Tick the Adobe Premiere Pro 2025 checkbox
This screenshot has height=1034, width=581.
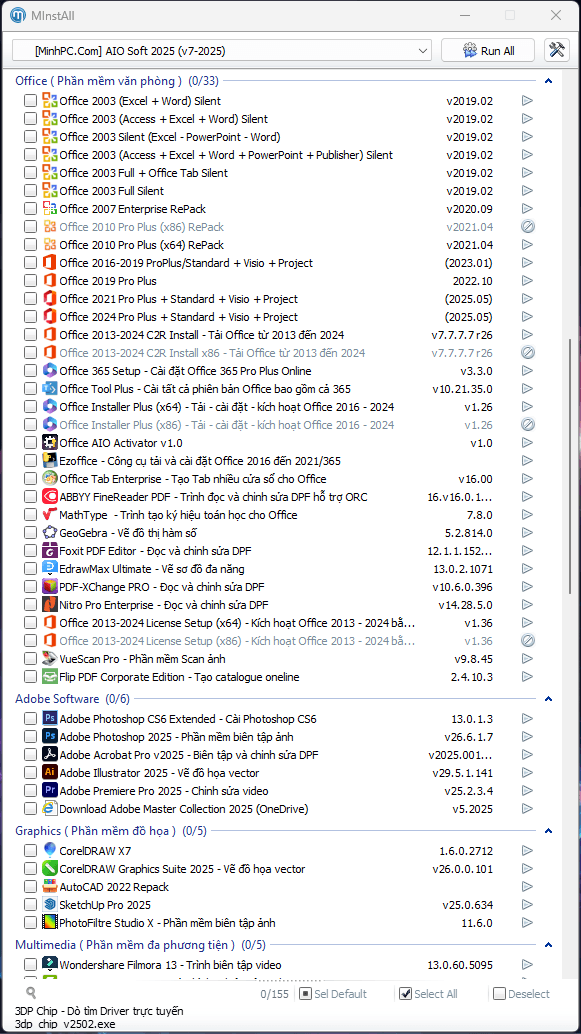[x=30, y=791]
